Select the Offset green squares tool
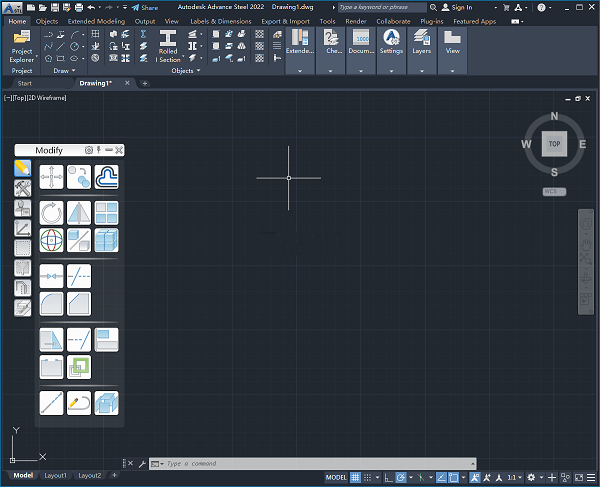 point(79,367)
